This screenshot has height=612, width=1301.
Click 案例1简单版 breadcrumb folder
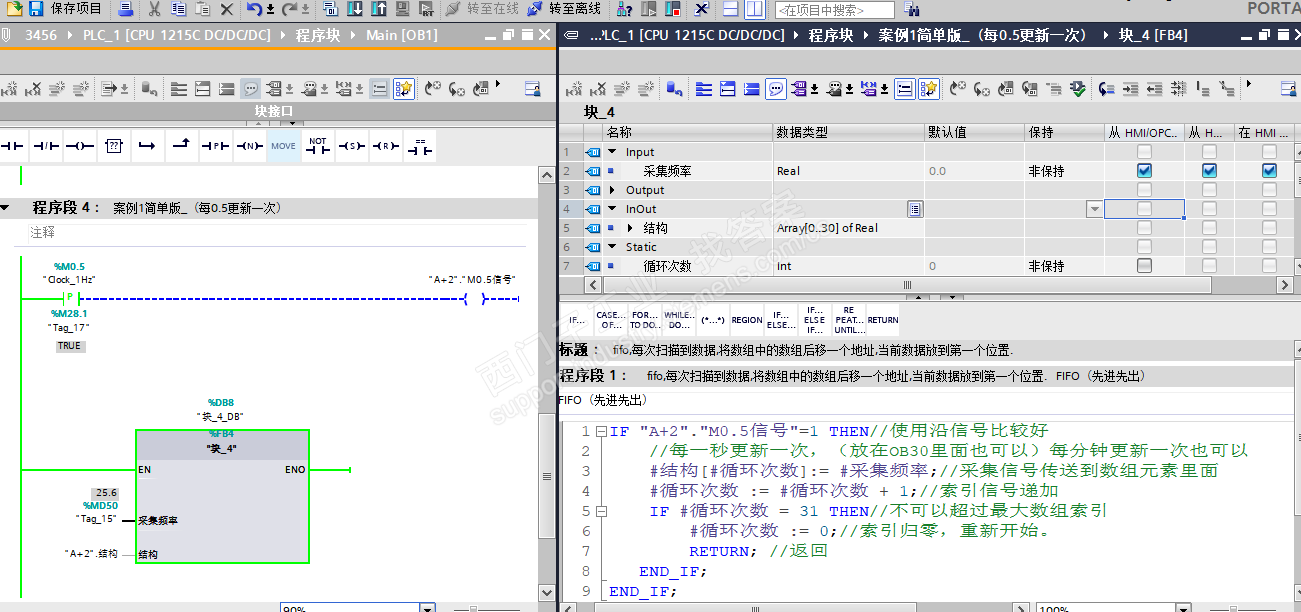pos(982,35)
